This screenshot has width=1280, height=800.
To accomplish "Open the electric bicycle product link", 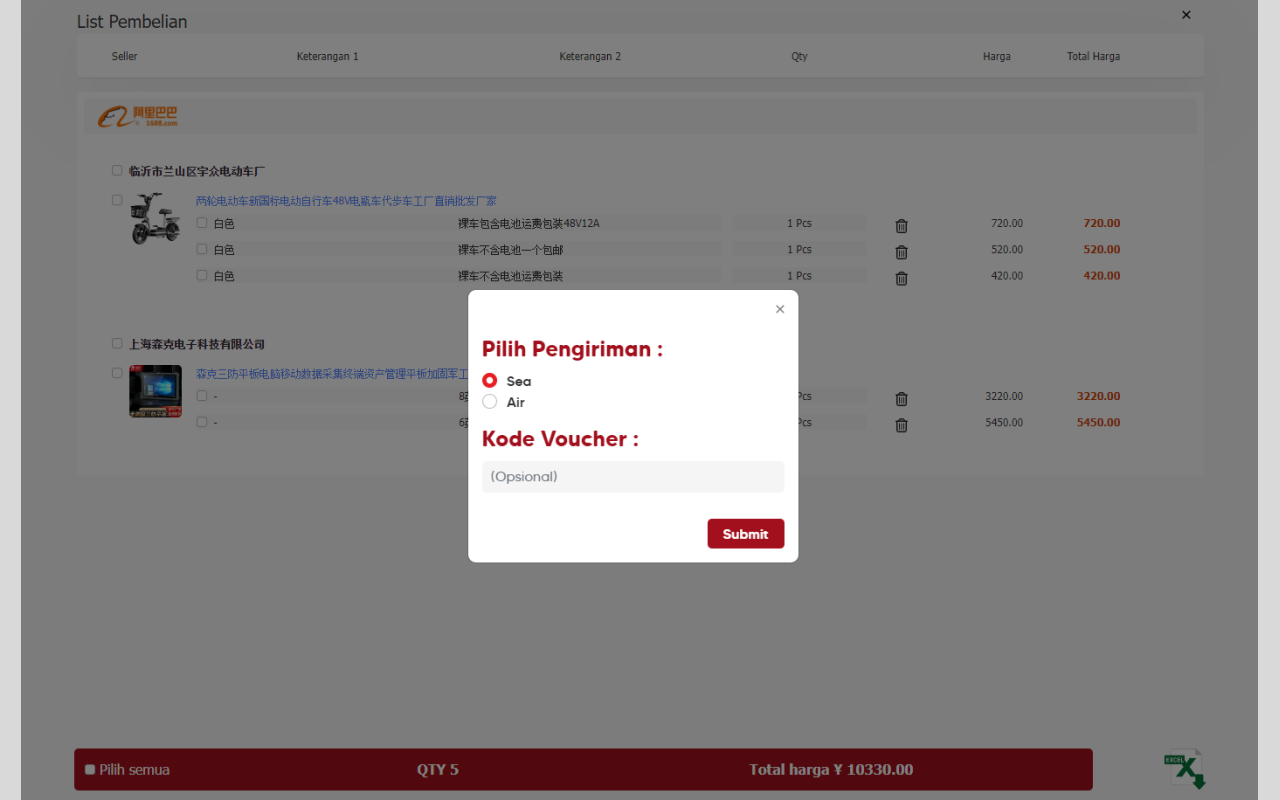I will click(346, 199).
